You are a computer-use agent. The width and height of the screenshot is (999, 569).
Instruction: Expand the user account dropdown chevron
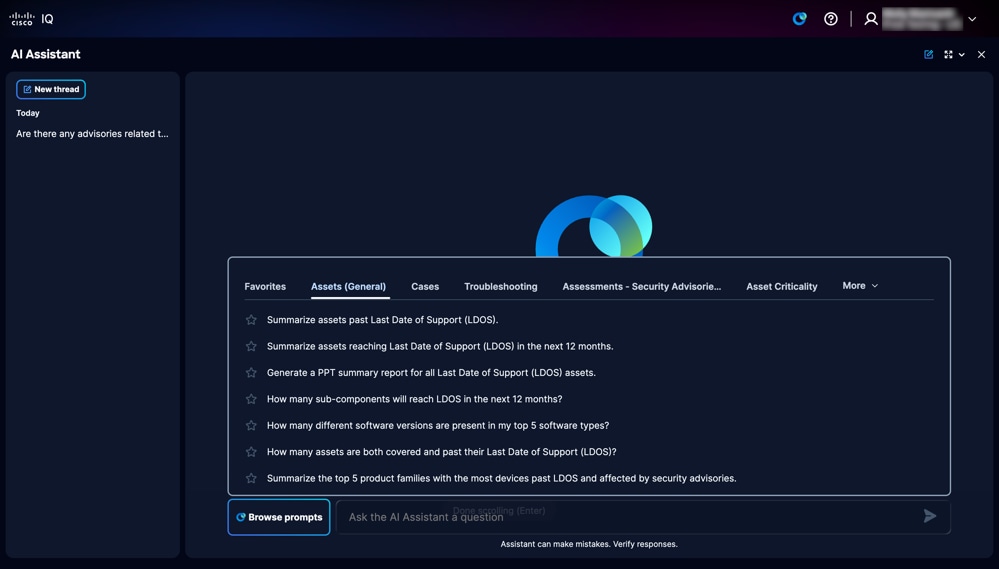click(972, 19)
